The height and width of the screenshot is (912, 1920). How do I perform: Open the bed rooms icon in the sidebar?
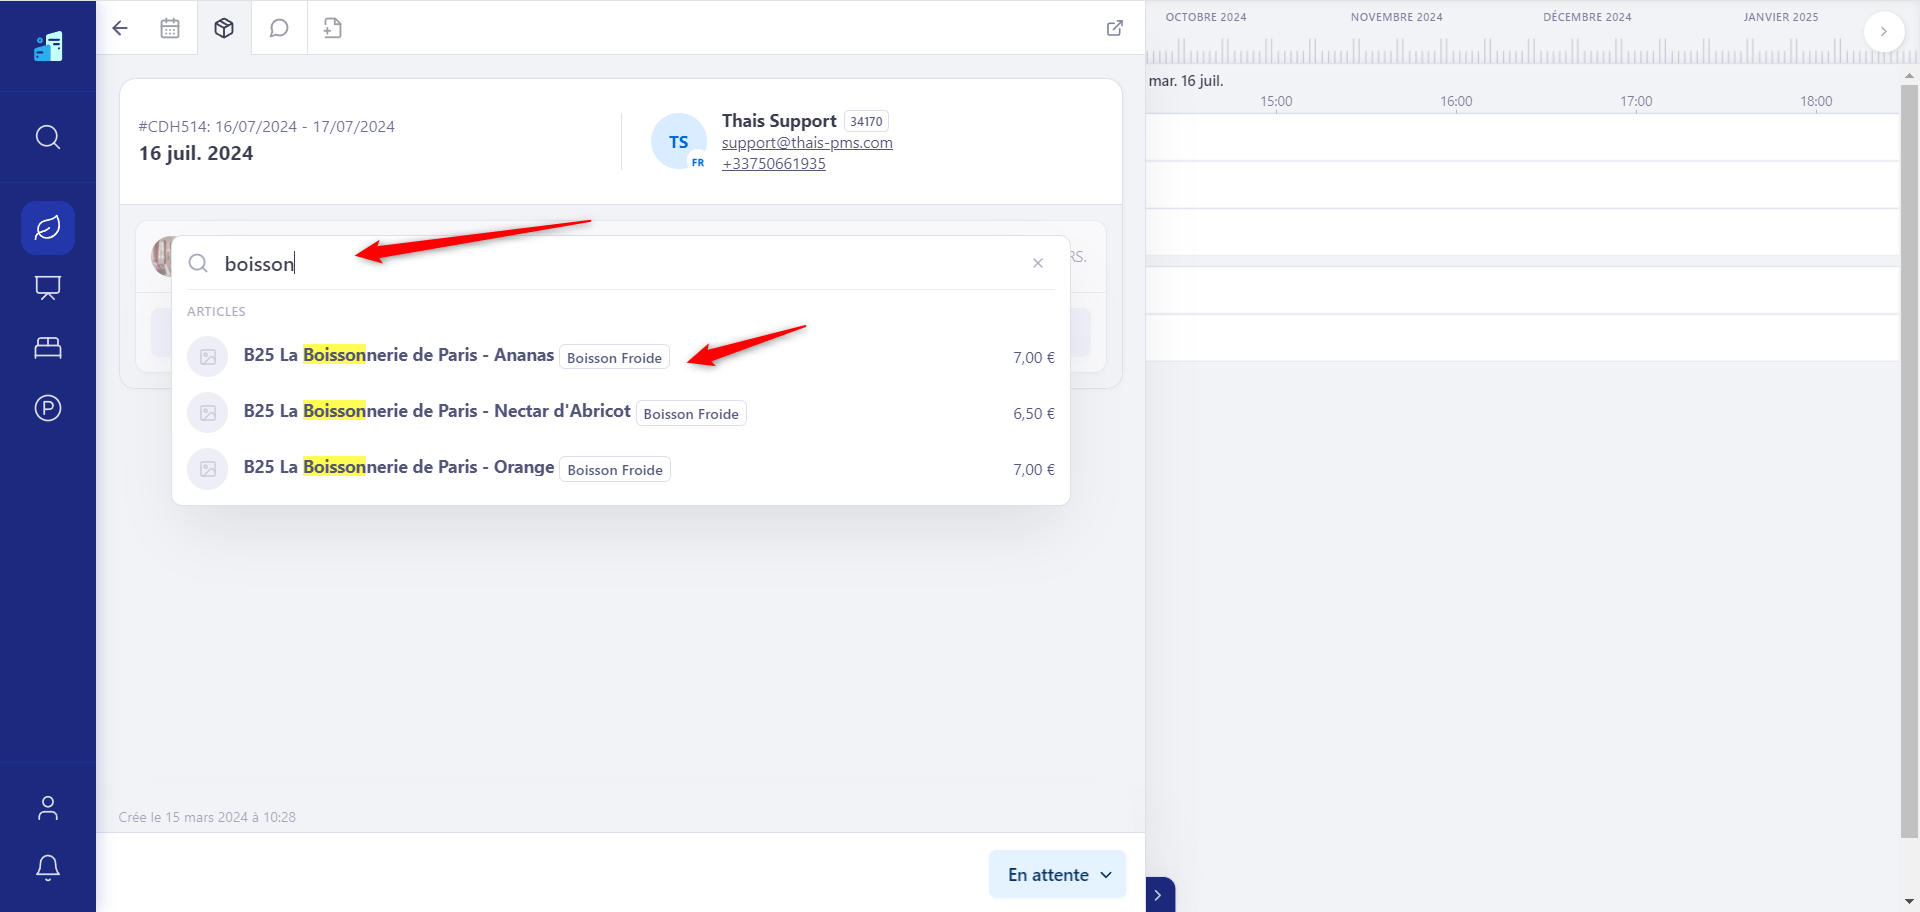point(48,348)
